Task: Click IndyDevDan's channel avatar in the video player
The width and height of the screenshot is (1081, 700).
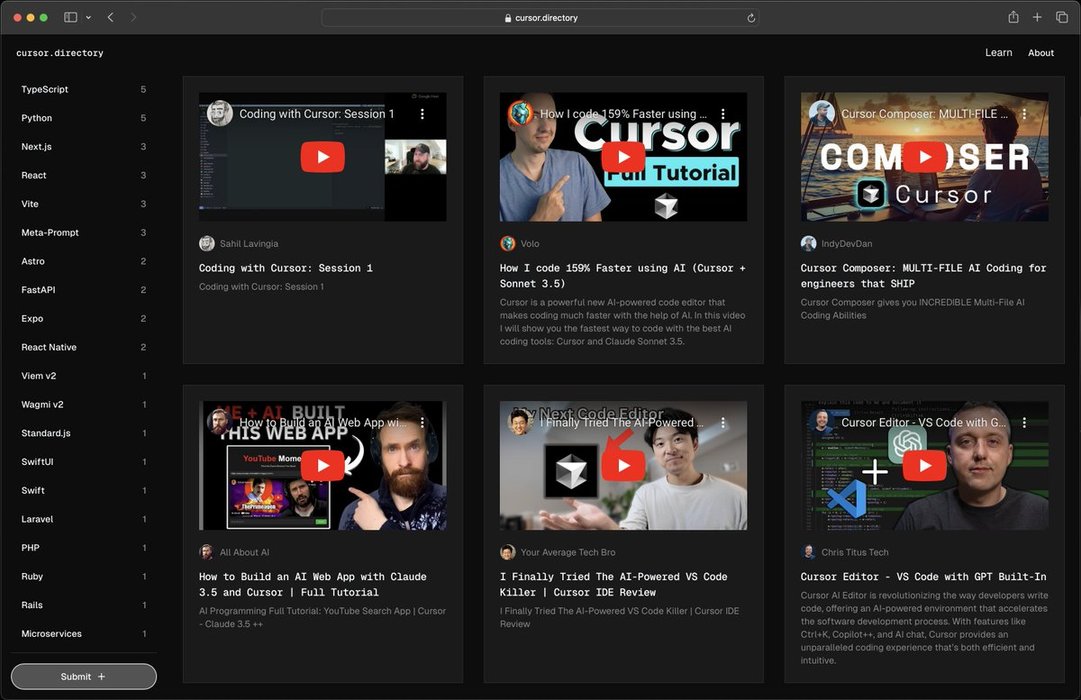Action: click(x=822, y=114)
